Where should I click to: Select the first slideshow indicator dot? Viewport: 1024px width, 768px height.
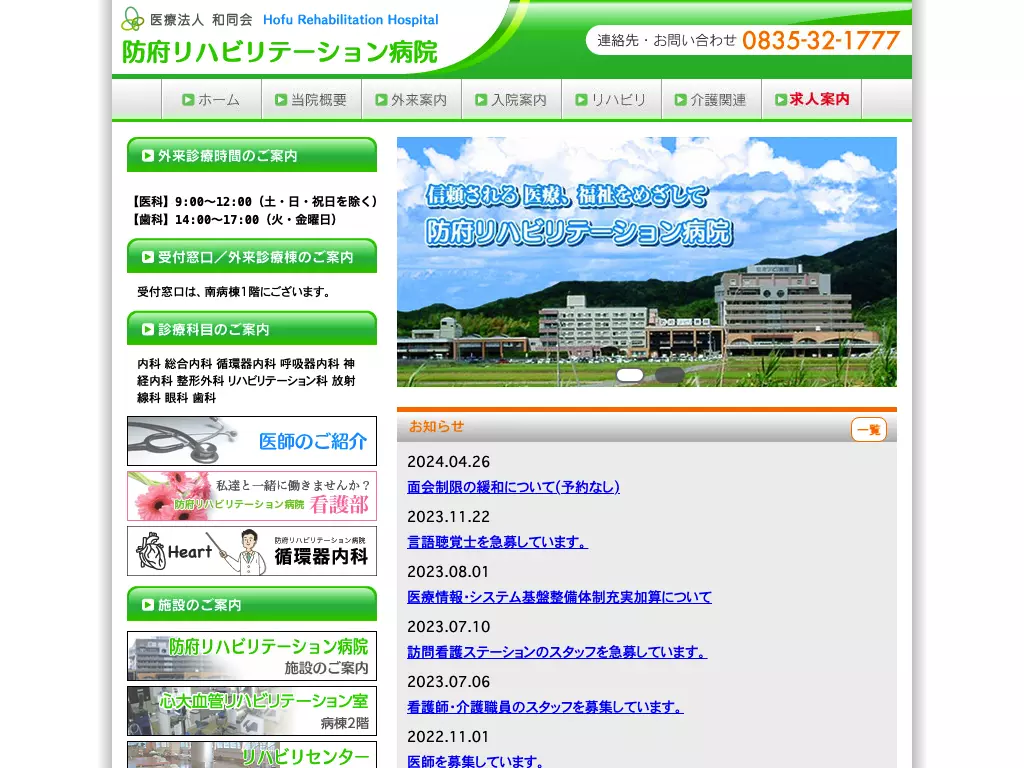pyautogui.click(x=630, y=375)
